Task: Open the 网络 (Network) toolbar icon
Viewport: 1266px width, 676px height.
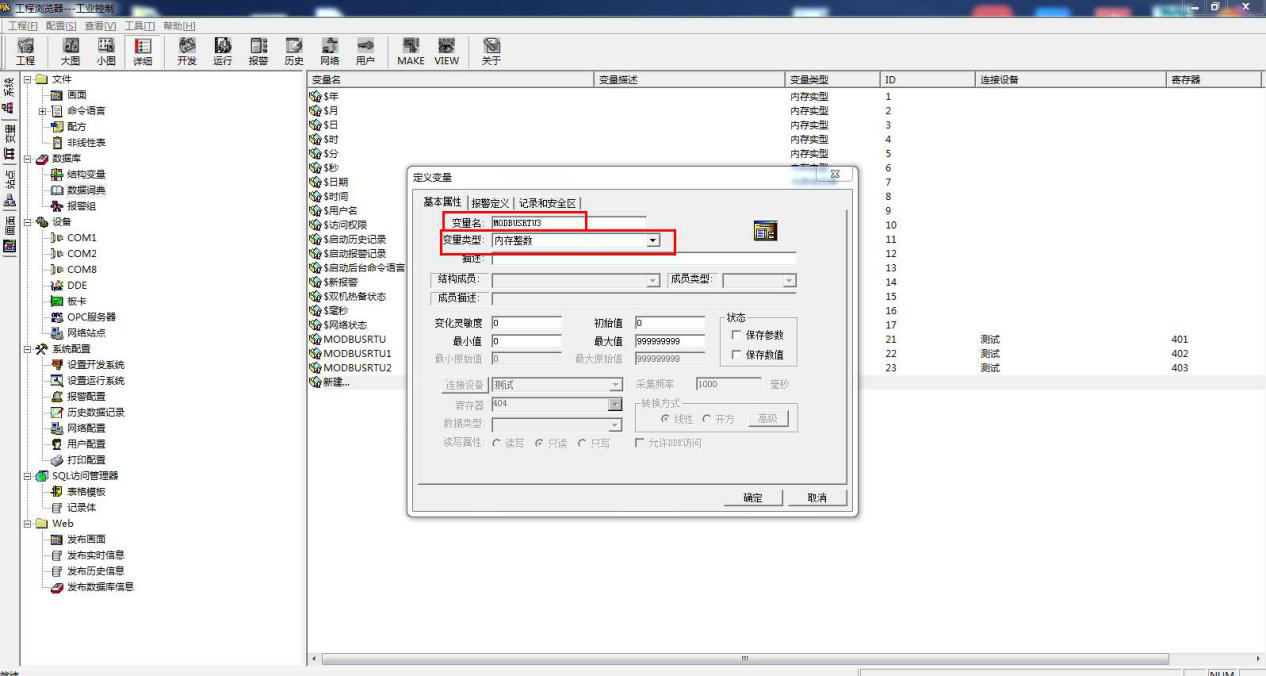Action: tap(329, 51)
